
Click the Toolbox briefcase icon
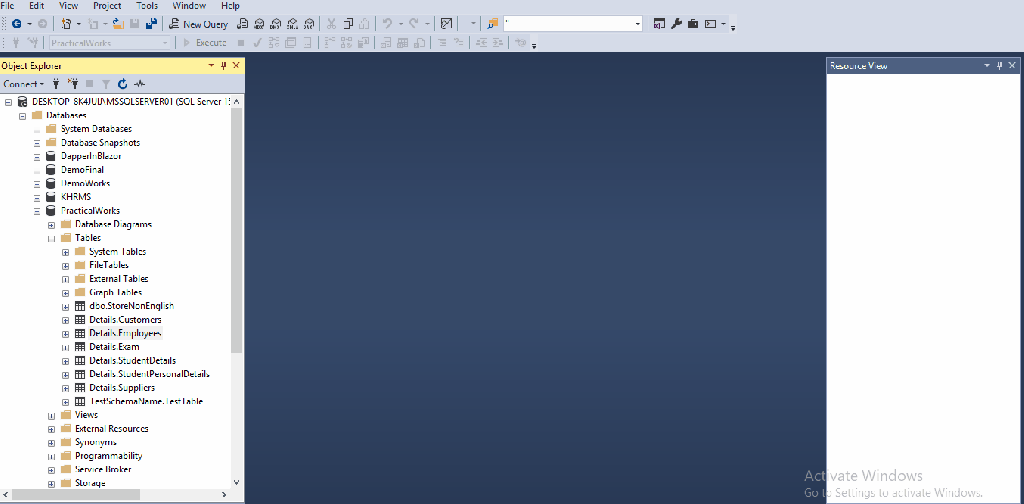(x=692, y=23)
